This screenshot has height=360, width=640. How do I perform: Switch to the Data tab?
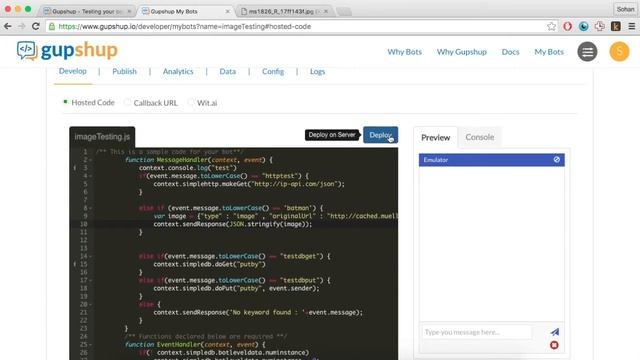[x=228, y=71]
